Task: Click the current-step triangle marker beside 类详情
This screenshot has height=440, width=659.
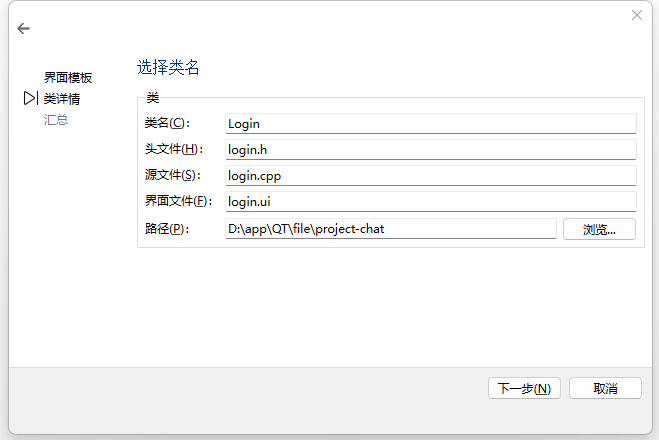Action: point(30,99)
